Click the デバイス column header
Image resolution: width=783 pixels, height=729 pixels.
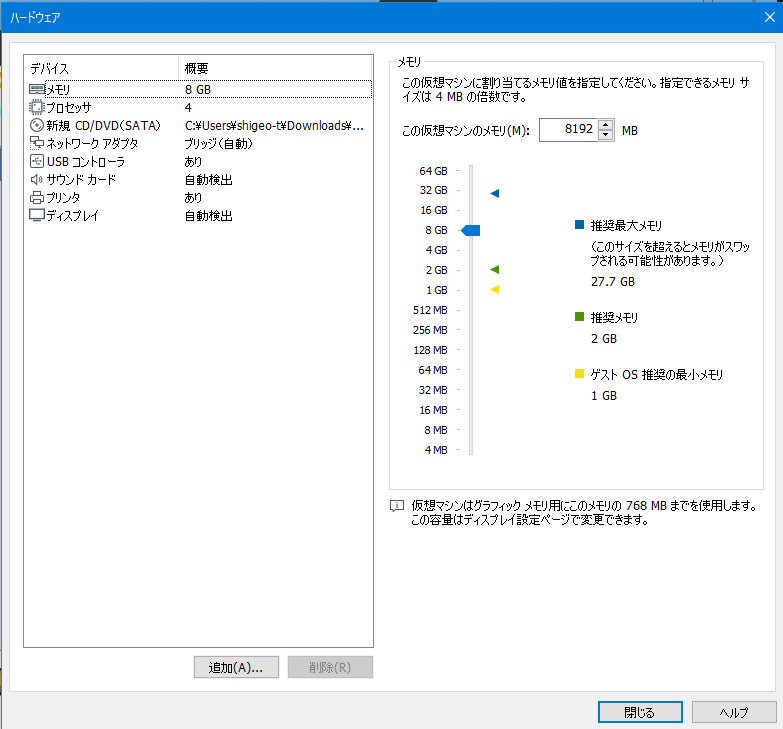[101, 68]
